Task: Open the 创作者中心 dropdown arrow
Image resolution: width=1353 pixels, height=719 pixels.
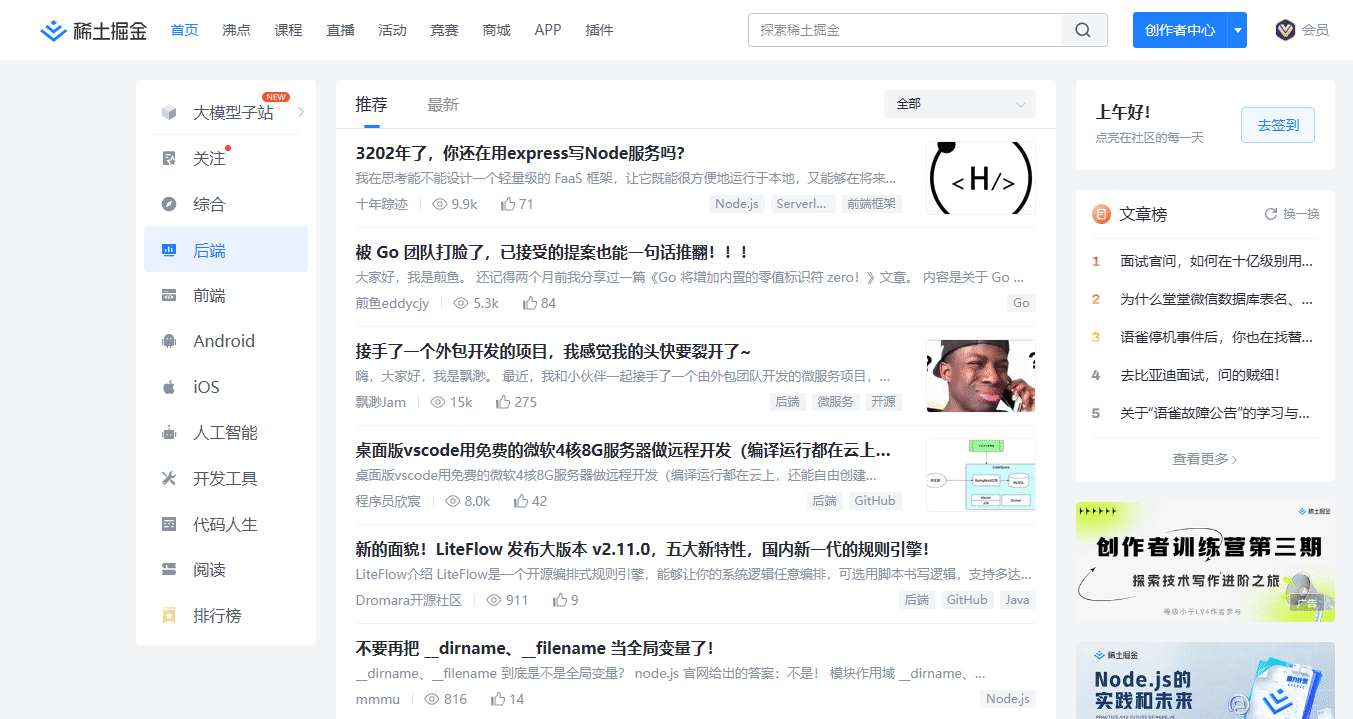Action: tap(1238, 30)
